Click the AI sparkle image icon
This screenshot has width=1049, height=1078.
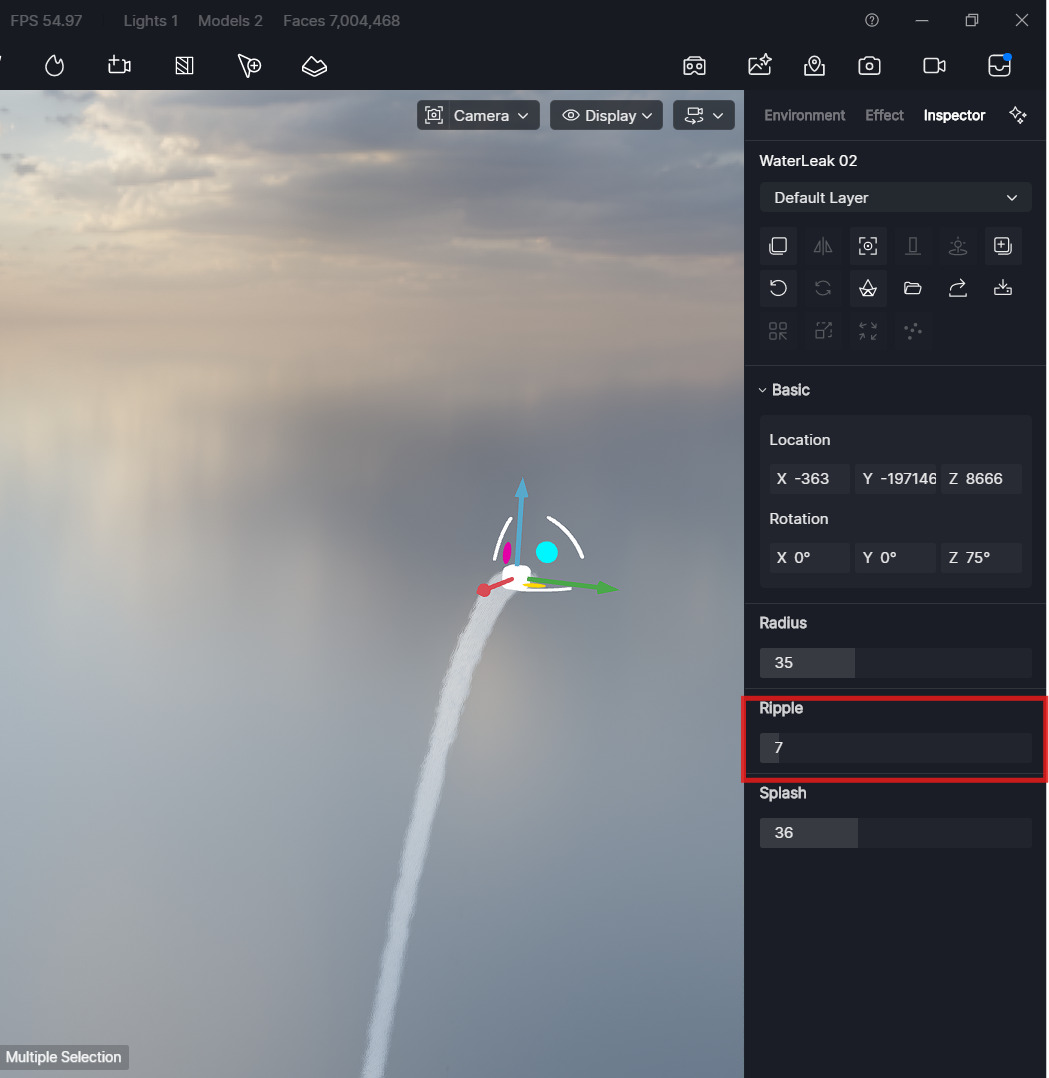click(759, 66)
